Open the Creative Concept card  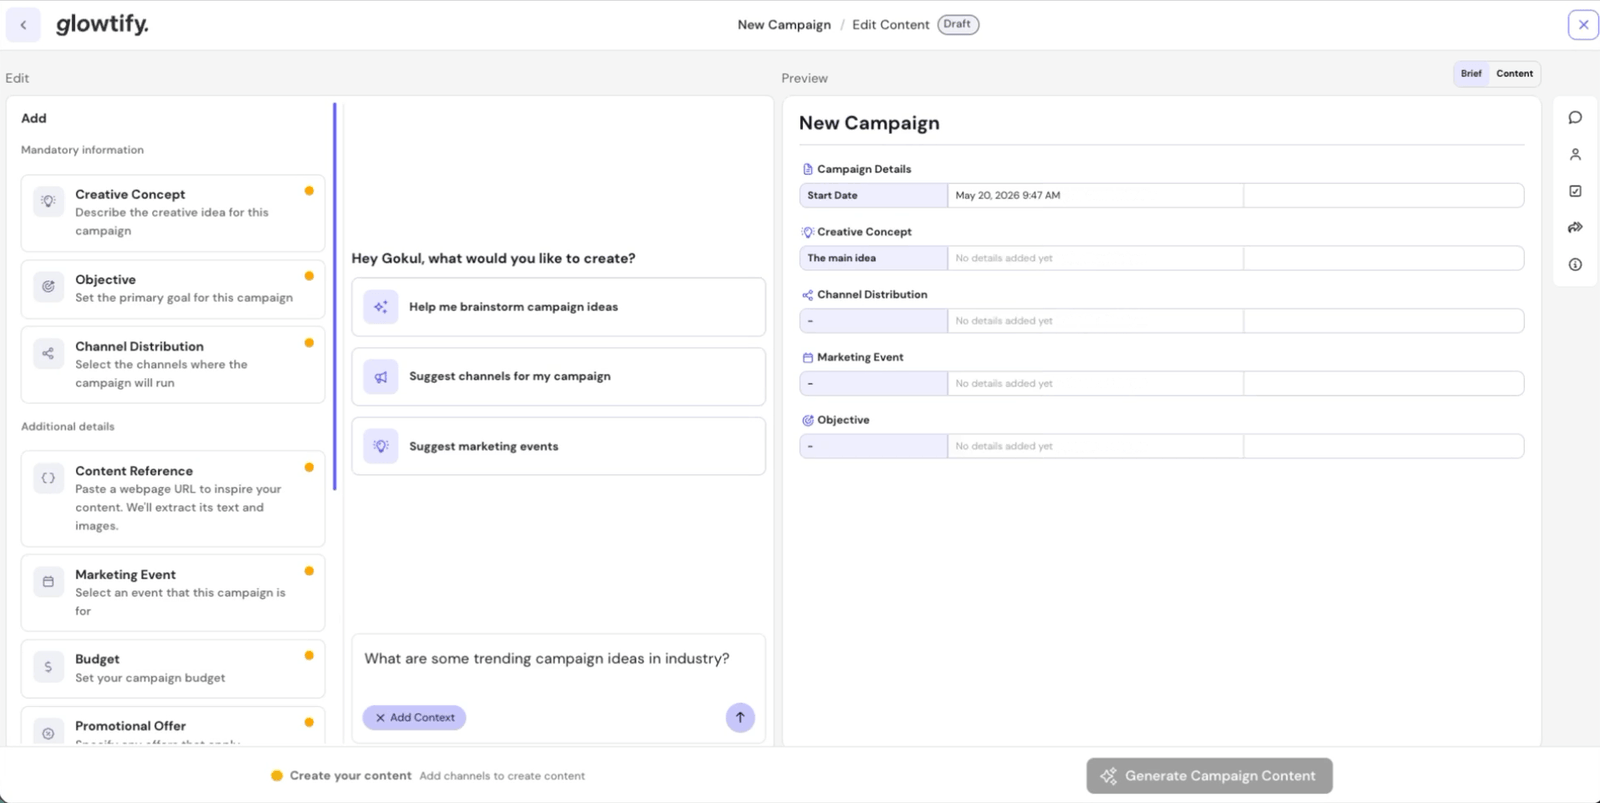click(173, 213)
